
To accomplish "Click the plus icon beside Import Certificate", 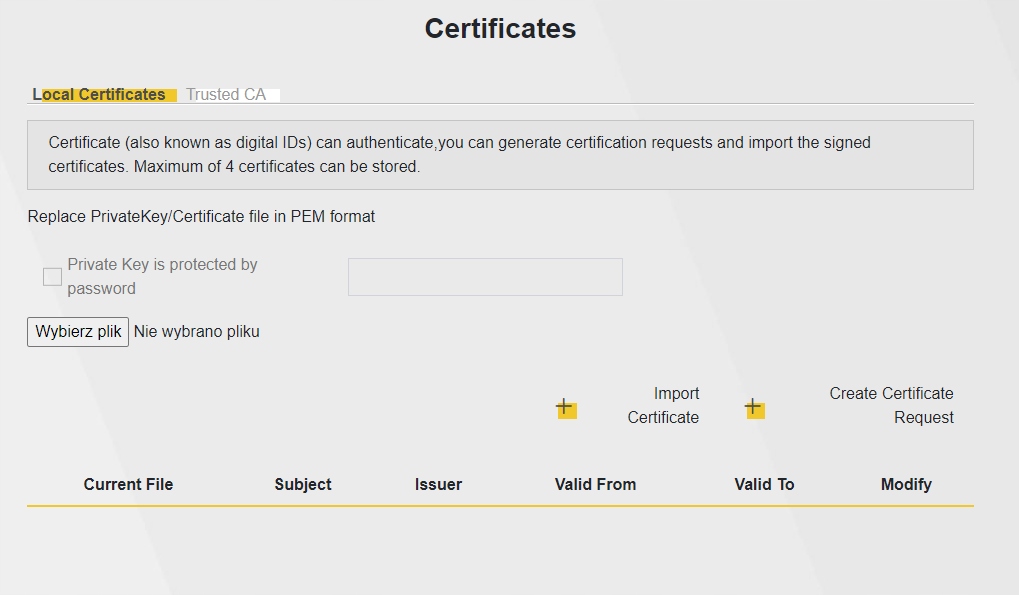I will 566,408.
